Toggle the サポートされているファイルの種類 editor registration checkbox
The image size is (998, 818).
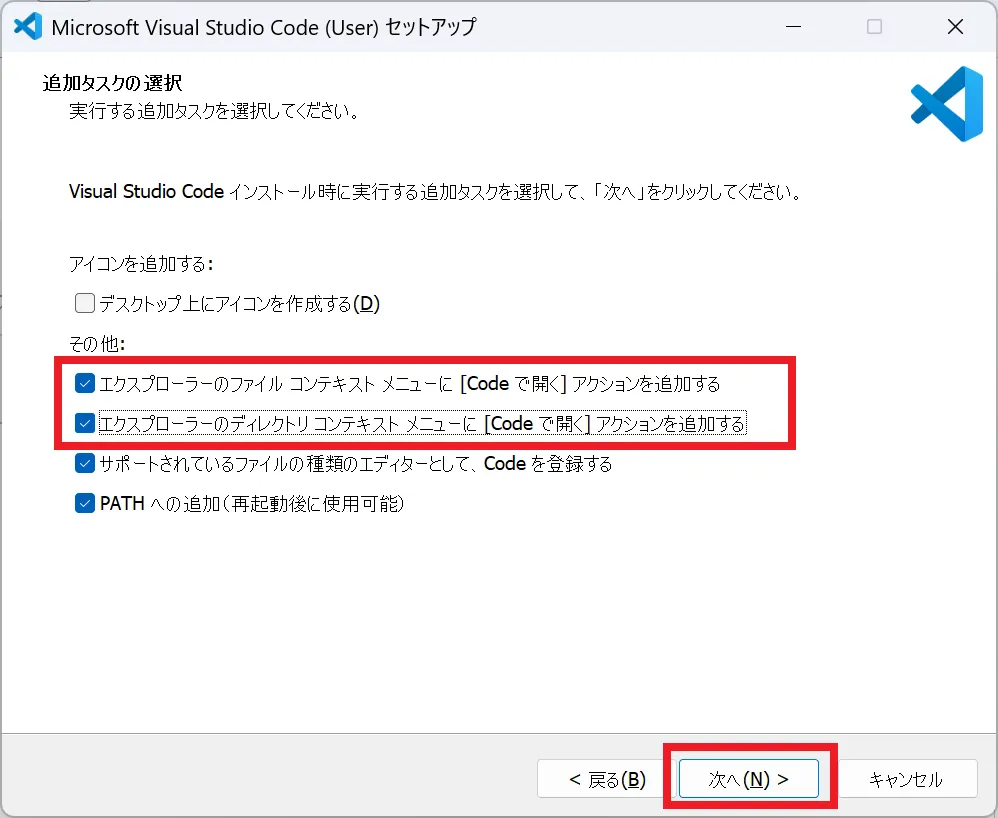pyautogui.click(x=85, y=464)
